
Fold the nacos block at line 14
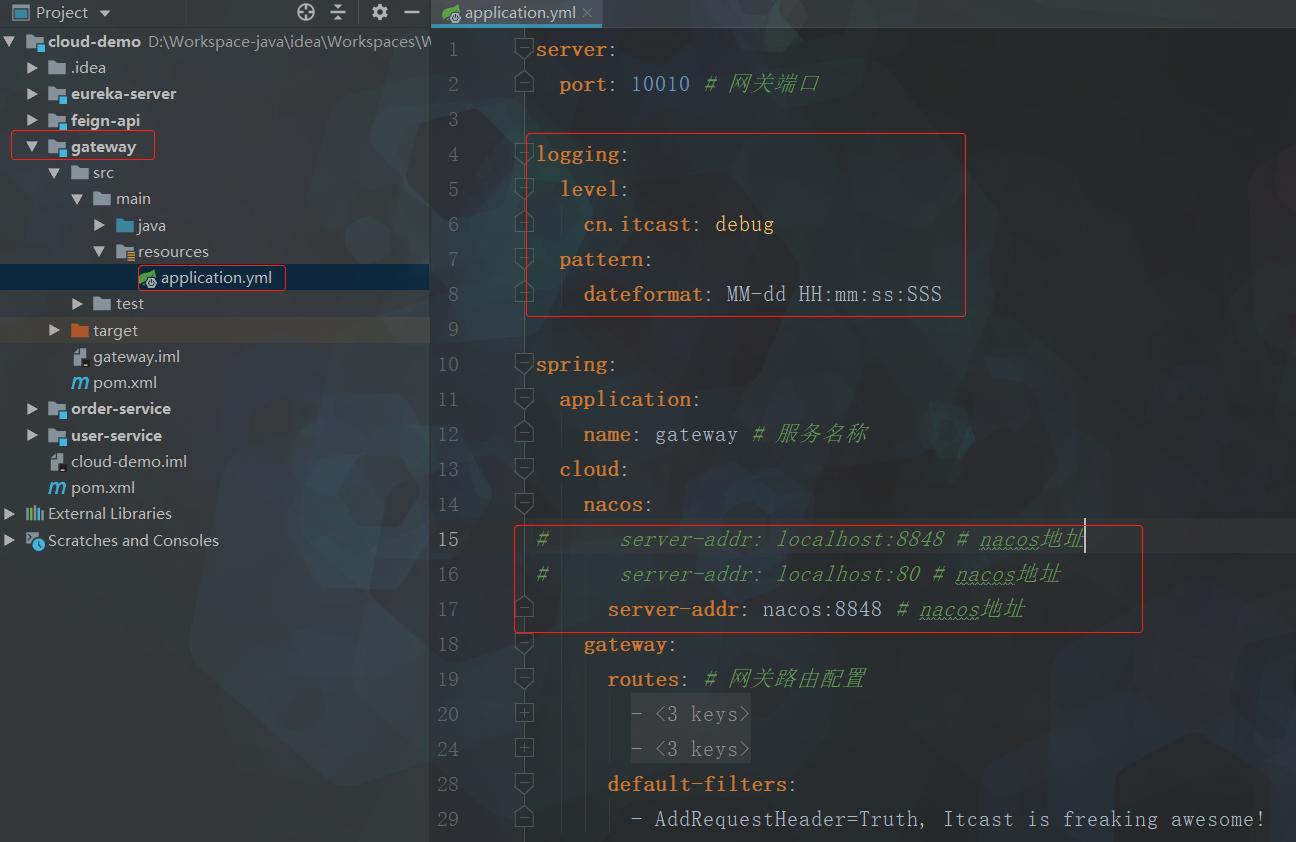523,502
